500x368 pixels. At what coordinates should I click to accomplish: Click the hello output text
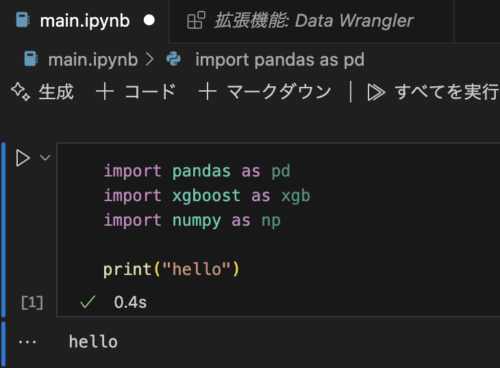tap(93, 342)
